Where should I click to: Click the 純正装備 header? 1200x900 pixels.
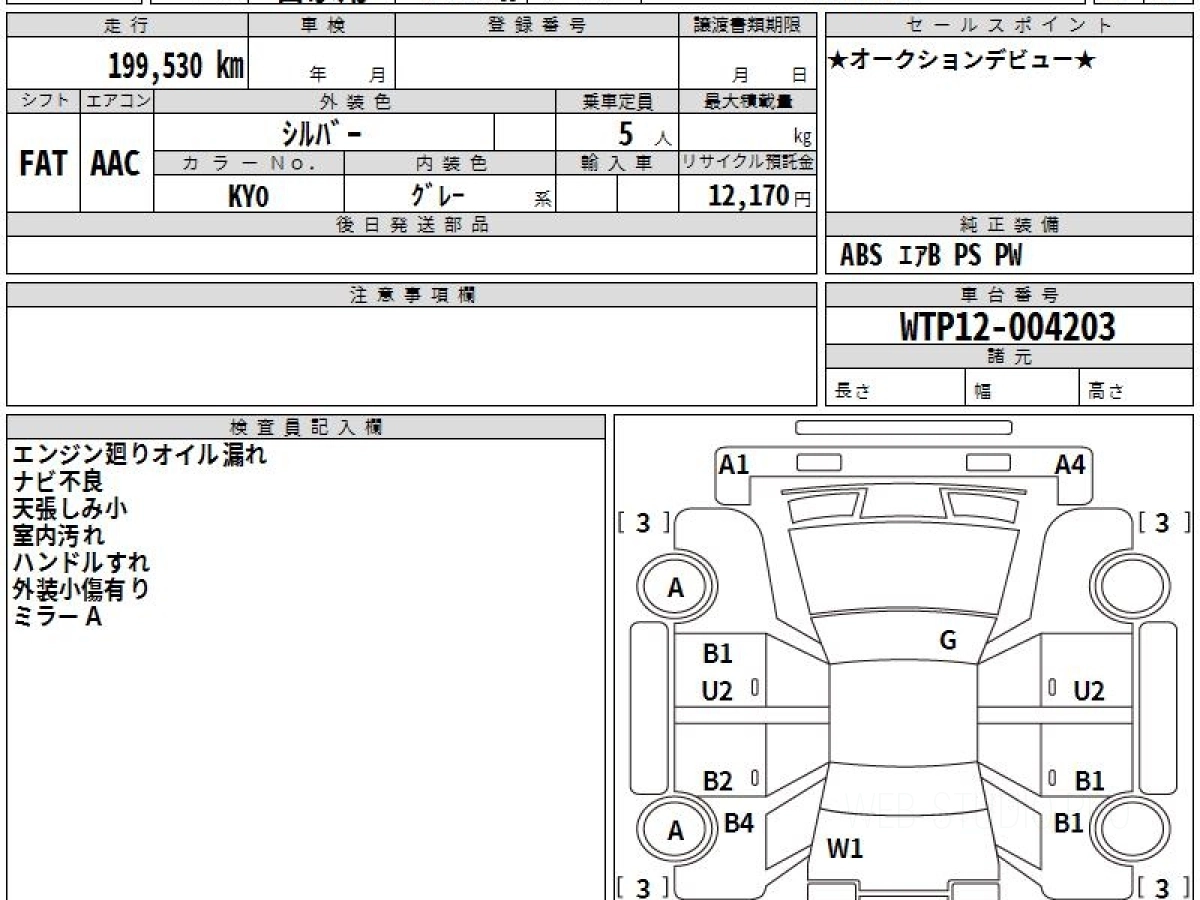click(1010, 225)
